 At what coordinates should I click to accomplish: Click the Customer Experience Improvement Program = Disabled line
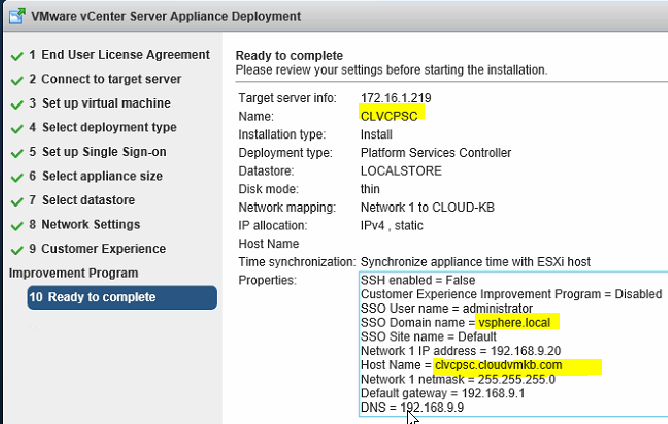tap(511, 294)
